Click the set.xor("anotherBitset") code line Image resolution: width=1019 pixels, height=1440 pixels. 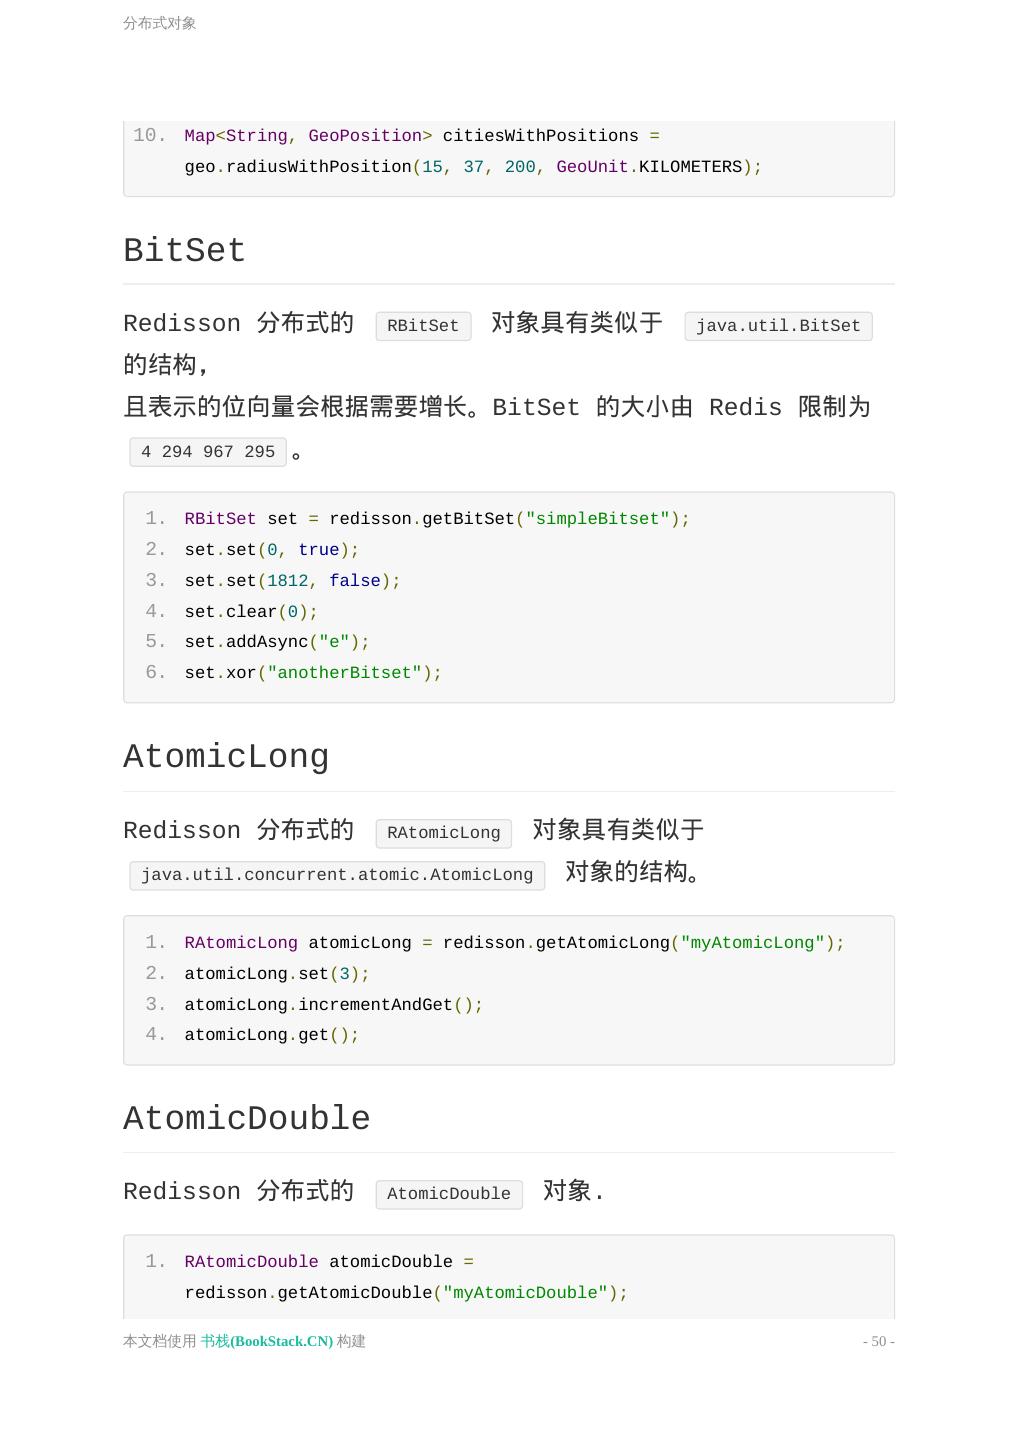313,673
